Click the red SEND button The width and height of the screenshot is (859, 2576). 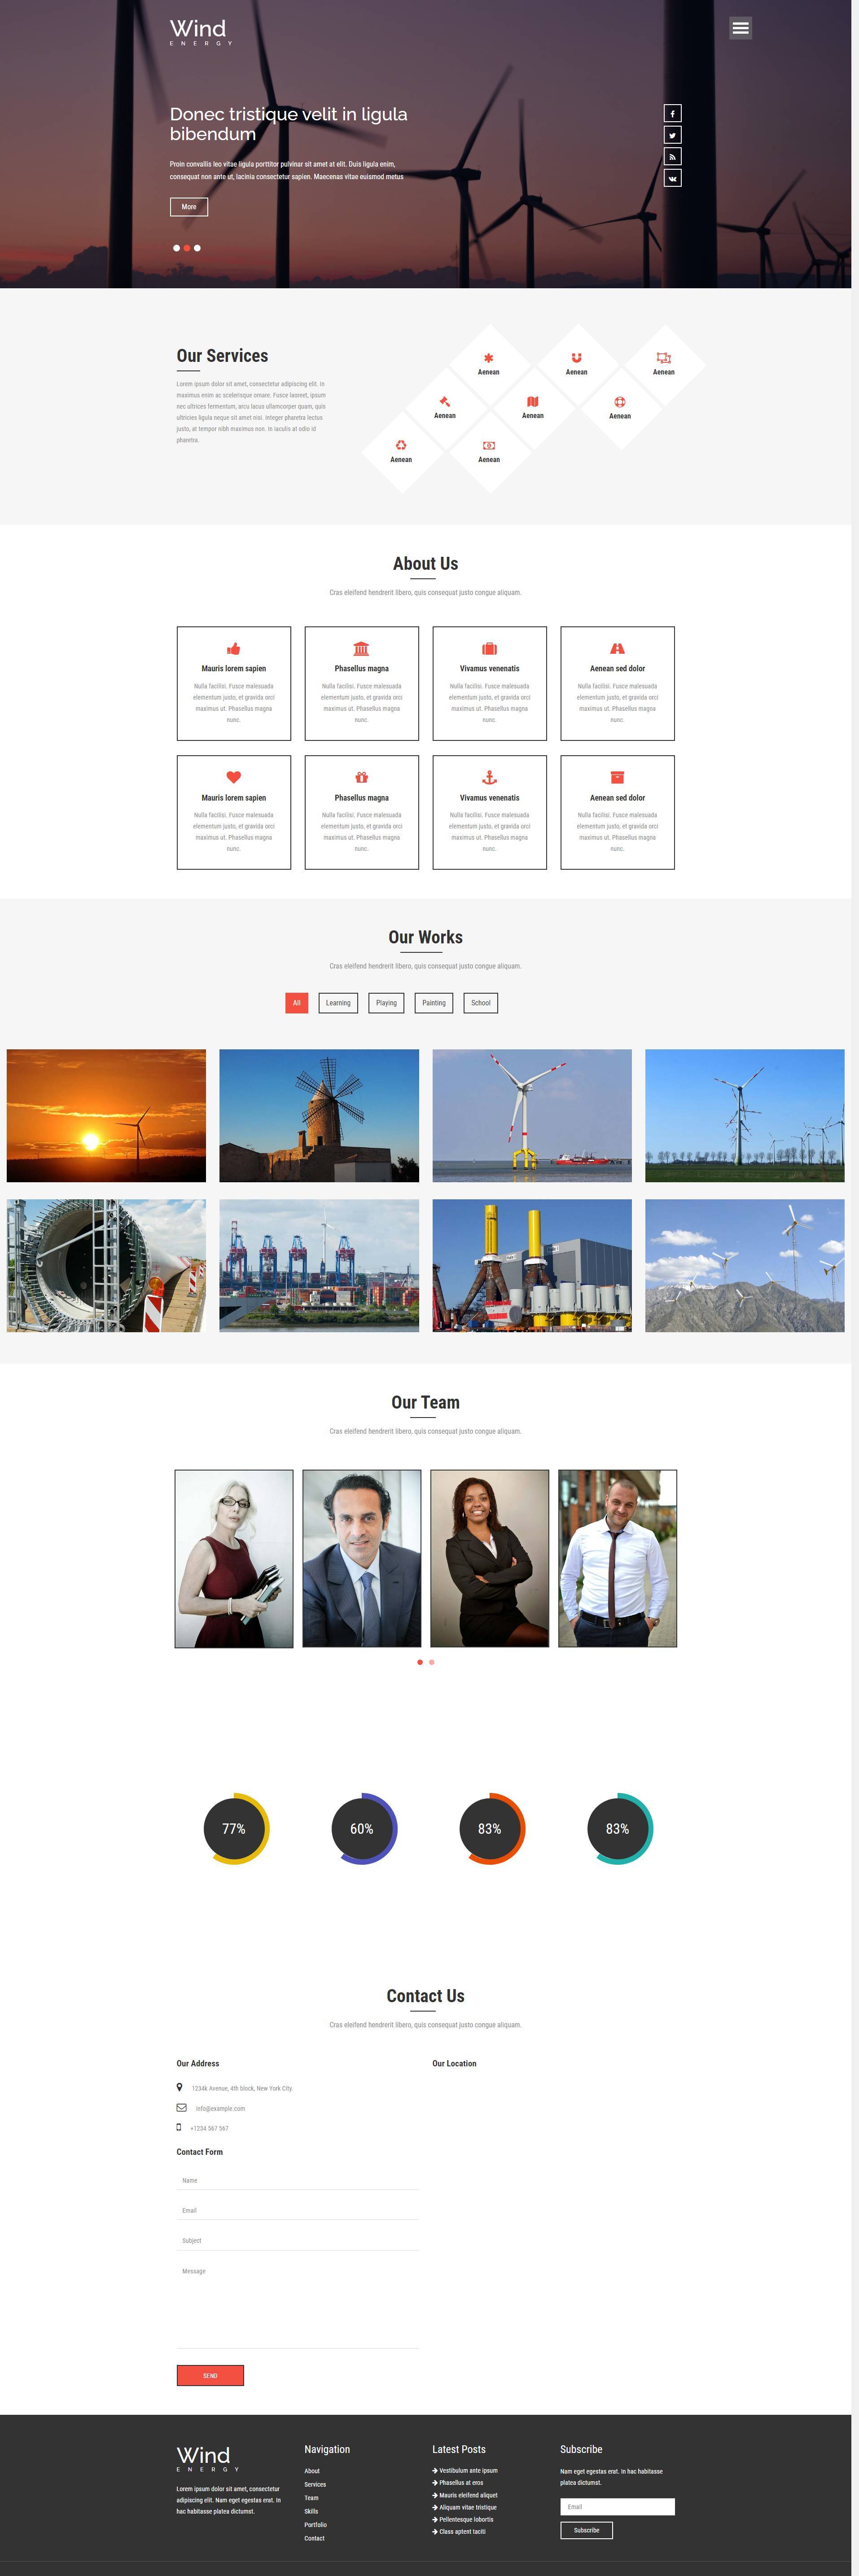pos(210,2375)
